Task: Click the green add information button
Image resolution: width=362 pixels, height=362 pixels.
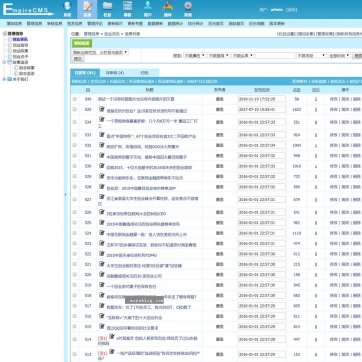Action: point(82,43)
